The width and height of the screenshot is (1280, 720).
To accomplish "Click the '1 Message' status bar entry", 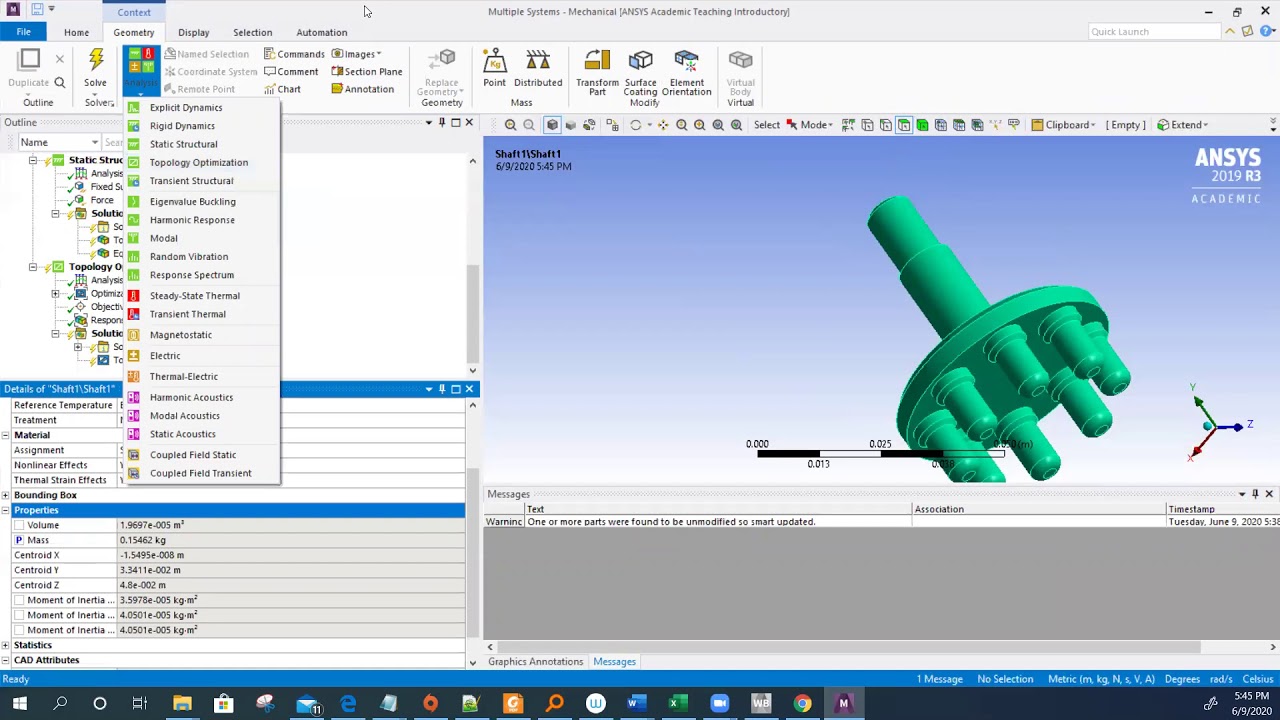I will (940, 679).
